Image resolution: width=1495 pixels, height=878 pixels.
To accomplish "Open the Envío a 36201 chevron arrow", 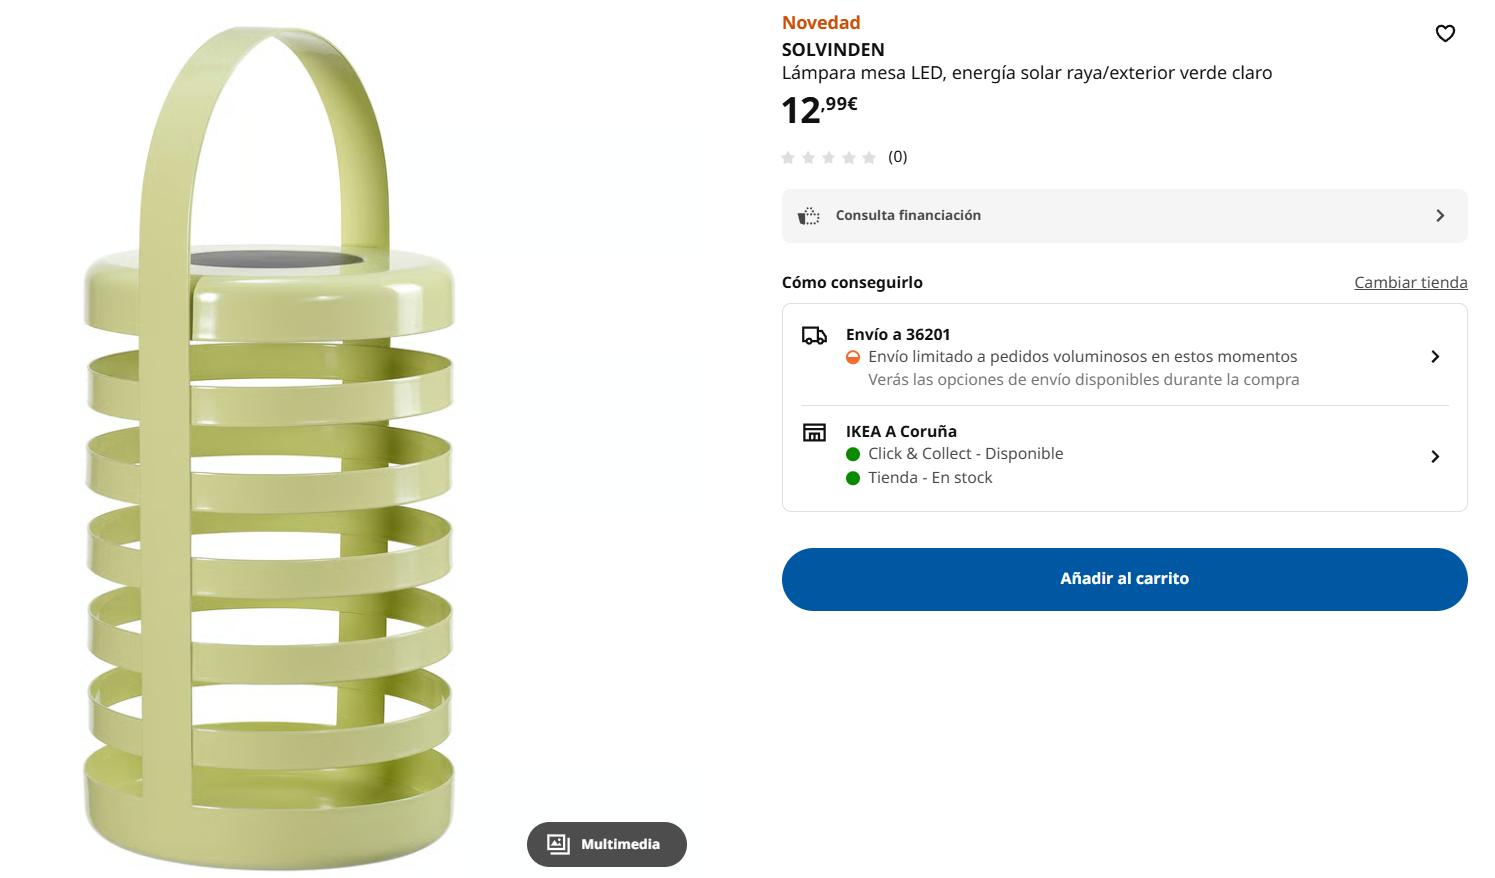I will (x=1435, y=357).
